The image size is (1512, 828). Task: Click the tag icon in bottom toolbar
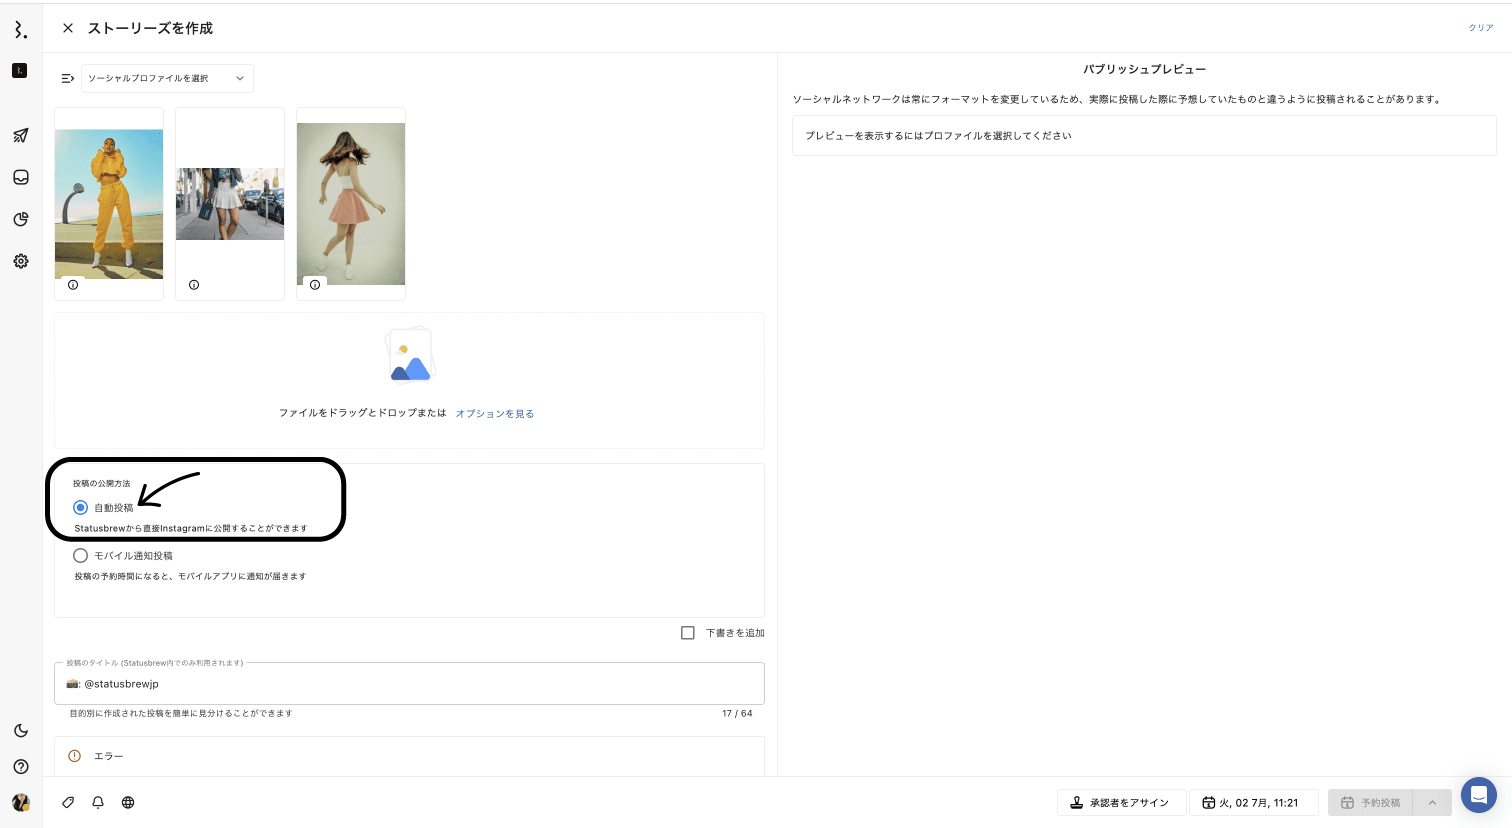pyautogui.click(x=68, y=802)
